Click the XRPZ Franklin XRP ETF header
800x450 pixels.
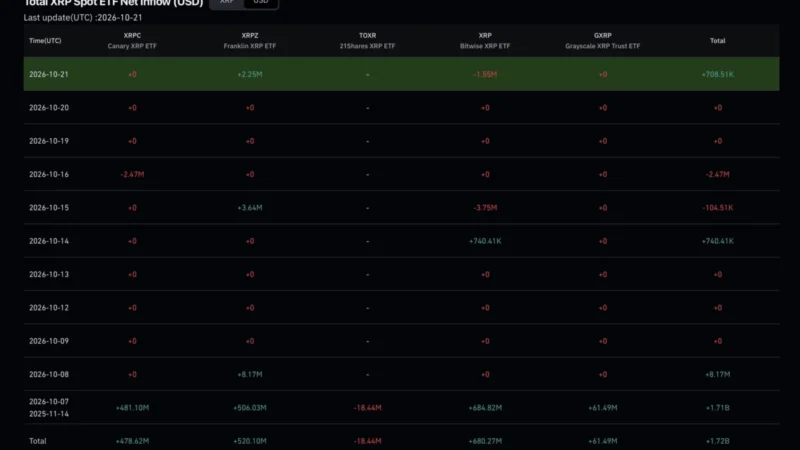tap(250, 41)
